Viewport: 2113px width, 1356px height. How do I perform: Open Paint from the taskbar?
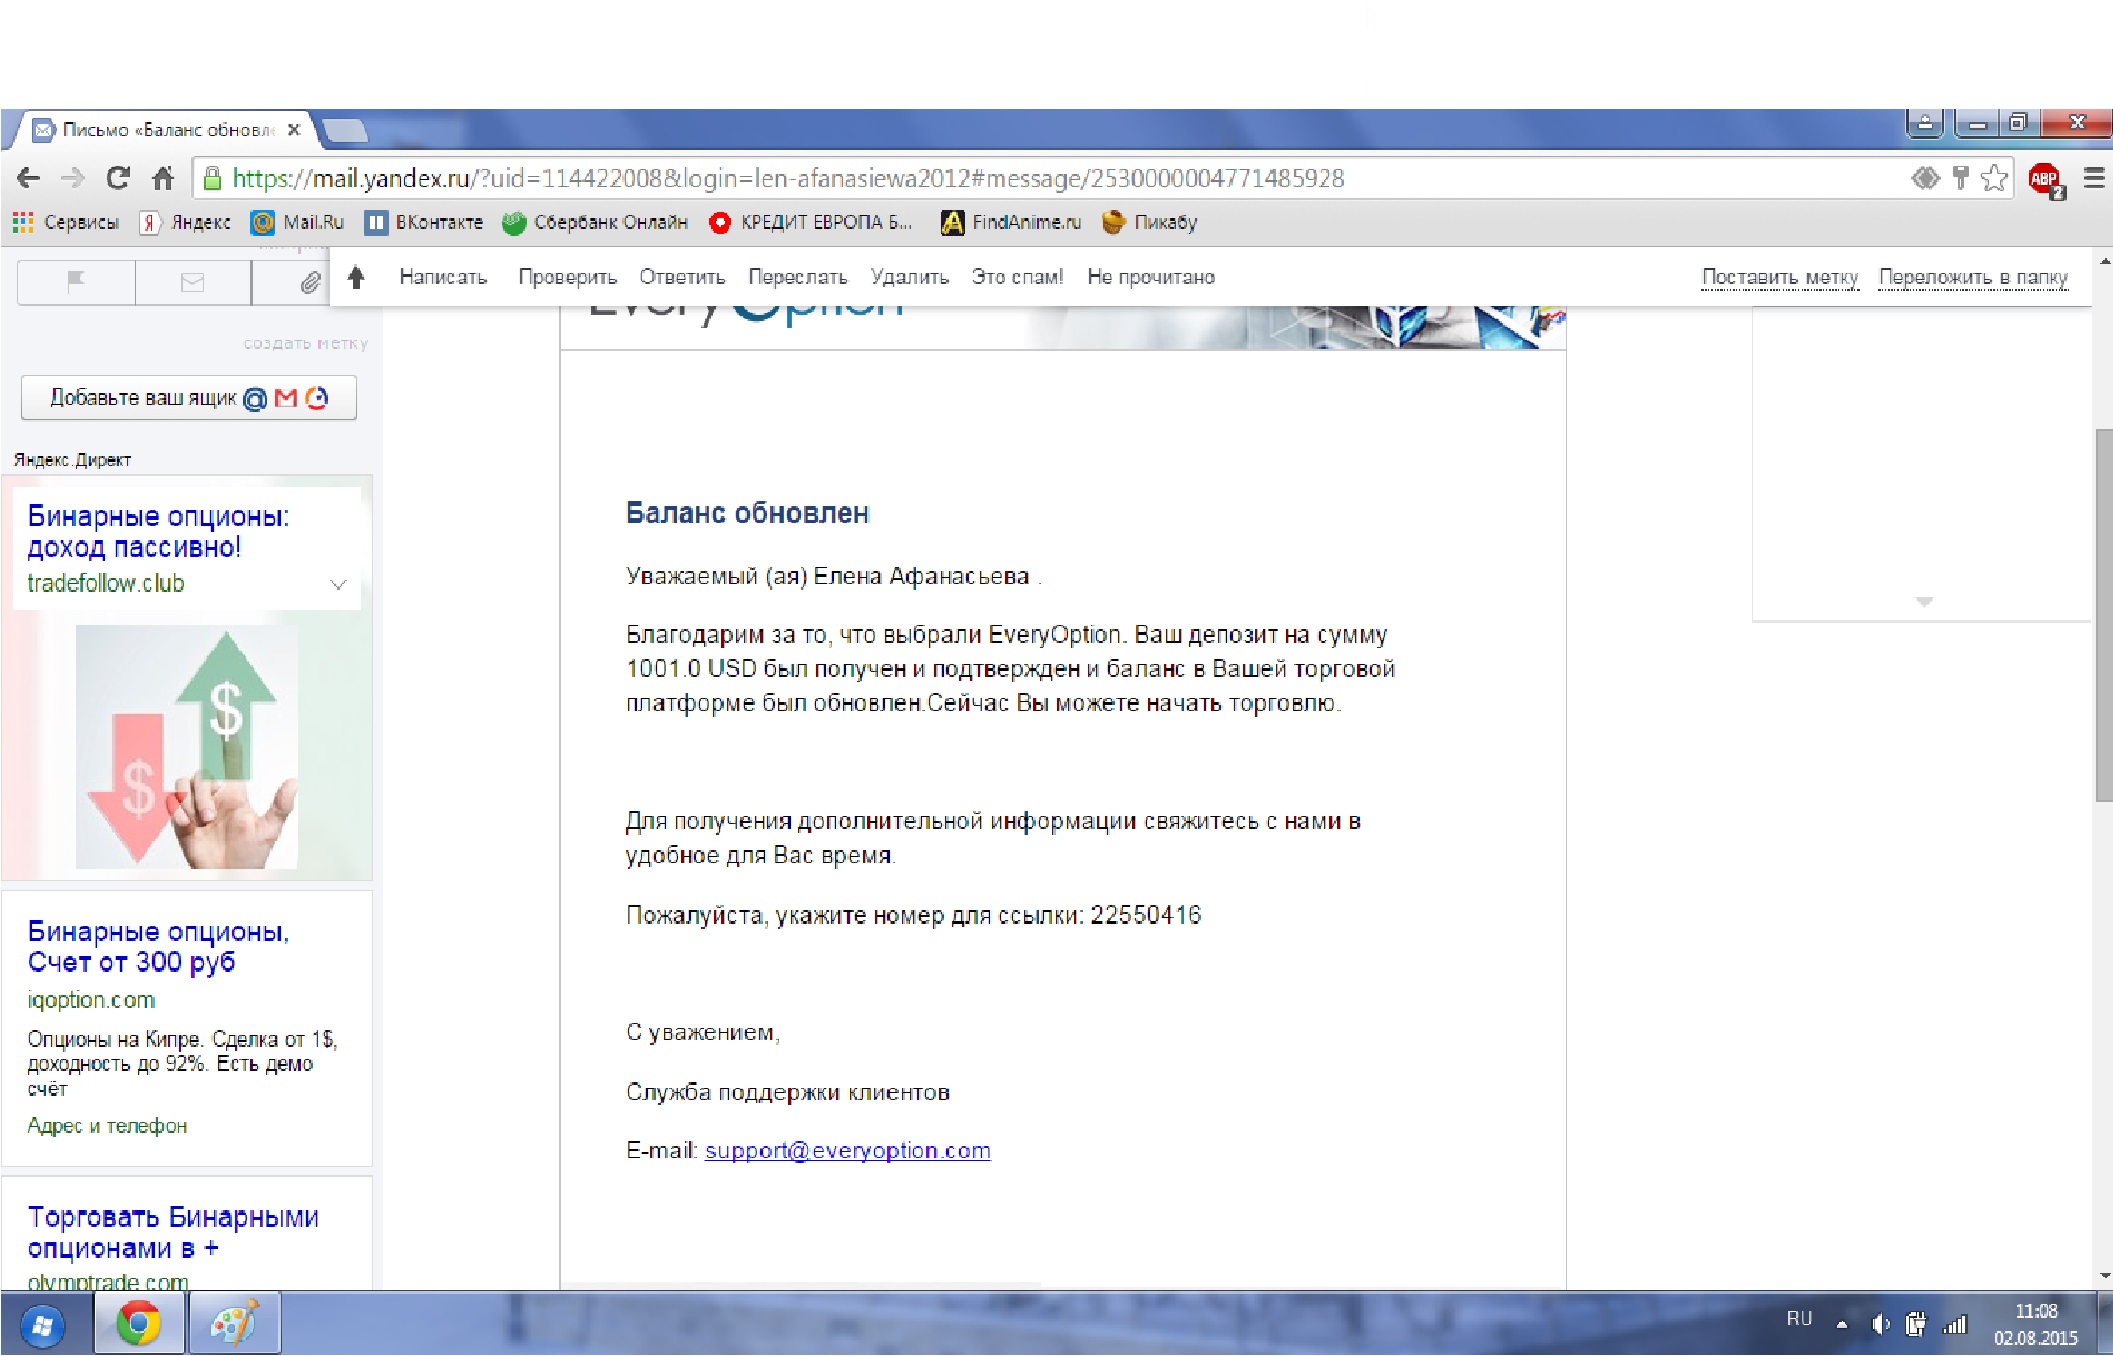pos(234,1323)
